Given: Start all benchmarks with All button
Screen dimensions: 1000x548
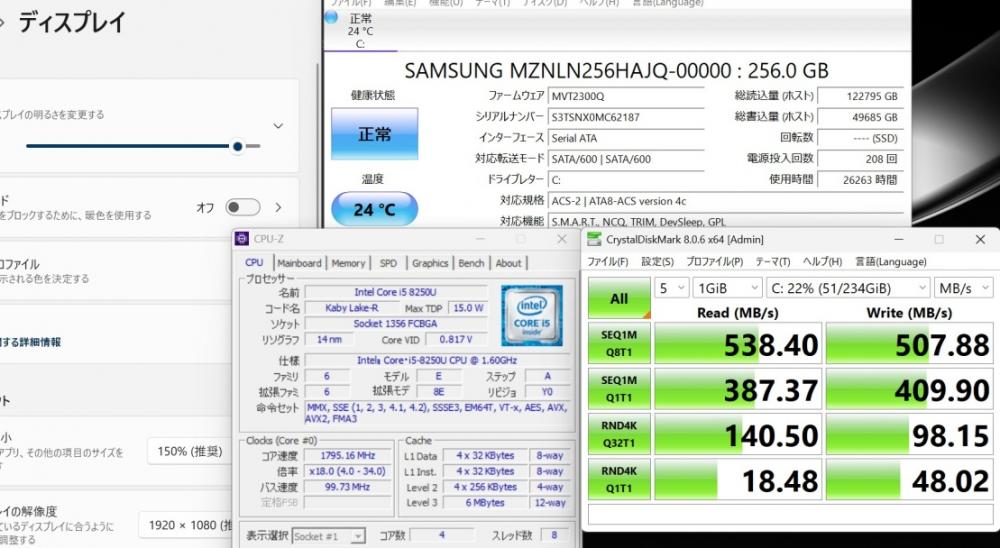Looking at the screenshot, I should pyautogui.click(x=619, y=298).
